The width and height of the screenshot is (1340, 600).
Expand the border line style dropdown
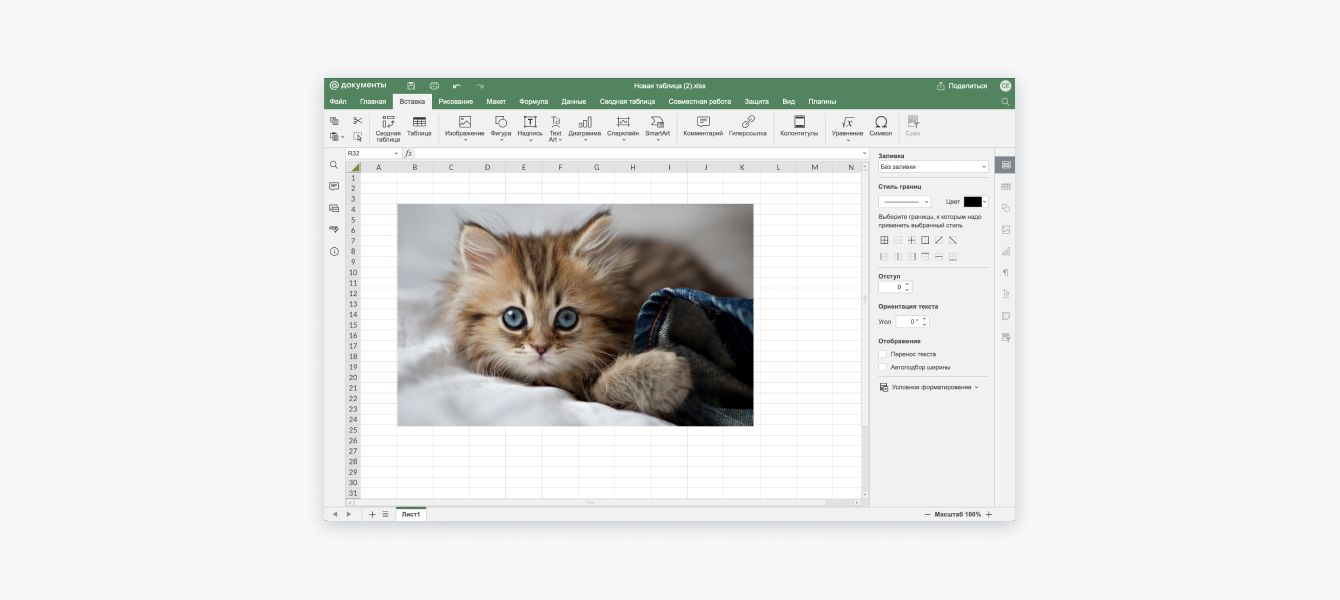(905, 202)
